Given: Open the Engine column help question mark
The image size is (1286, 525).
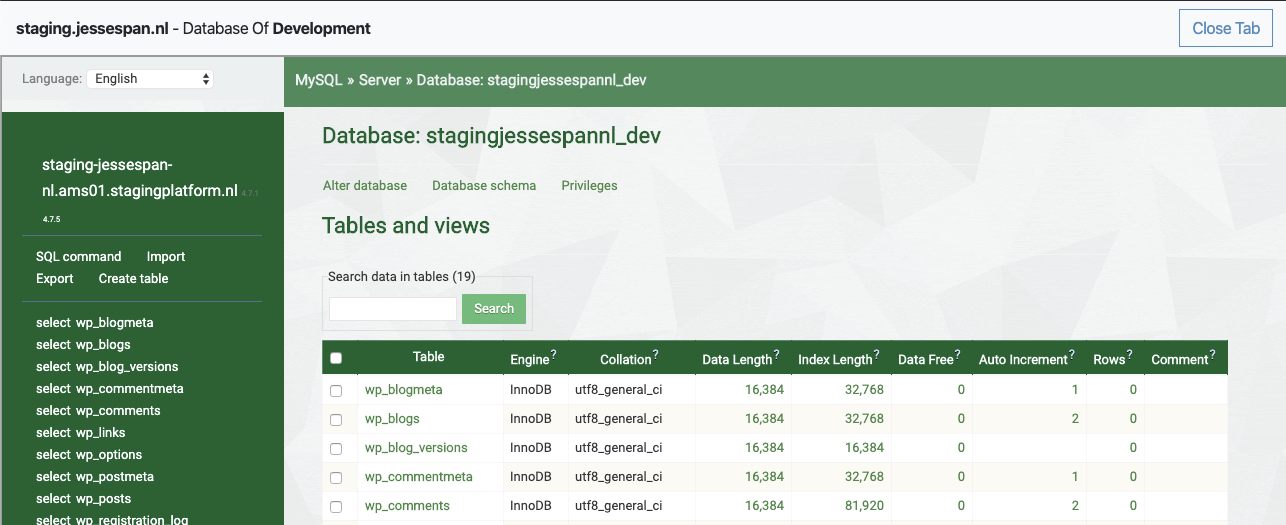Looking at the screenshot, I should (x=553, y=354).
